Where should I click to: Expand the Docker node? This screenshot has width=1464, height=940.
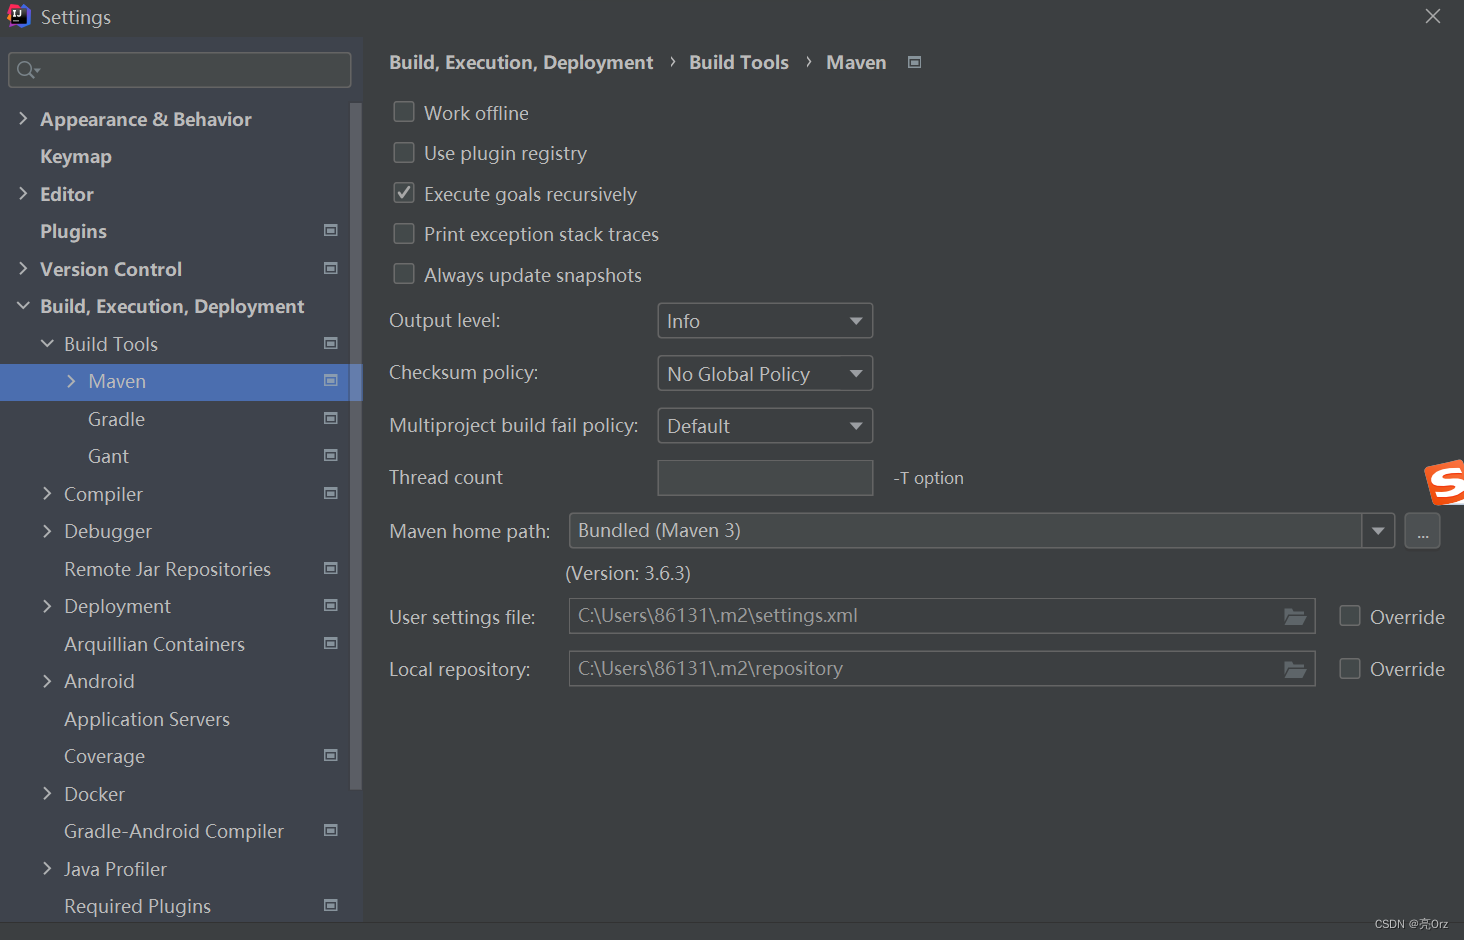click(47, 793)
